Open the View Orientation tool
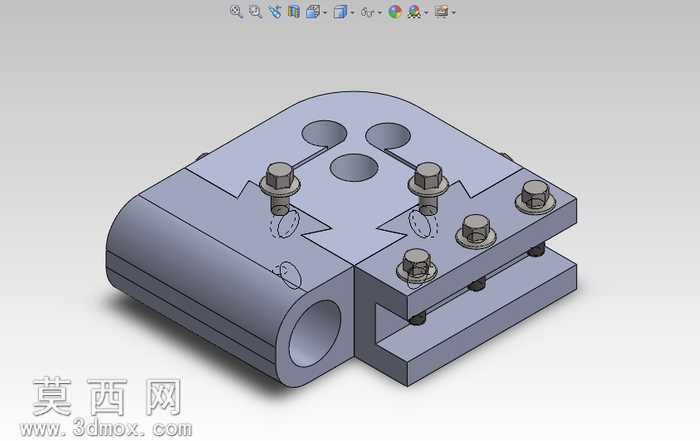Viewport: 700px width, 441px height. tap(313, 12)
